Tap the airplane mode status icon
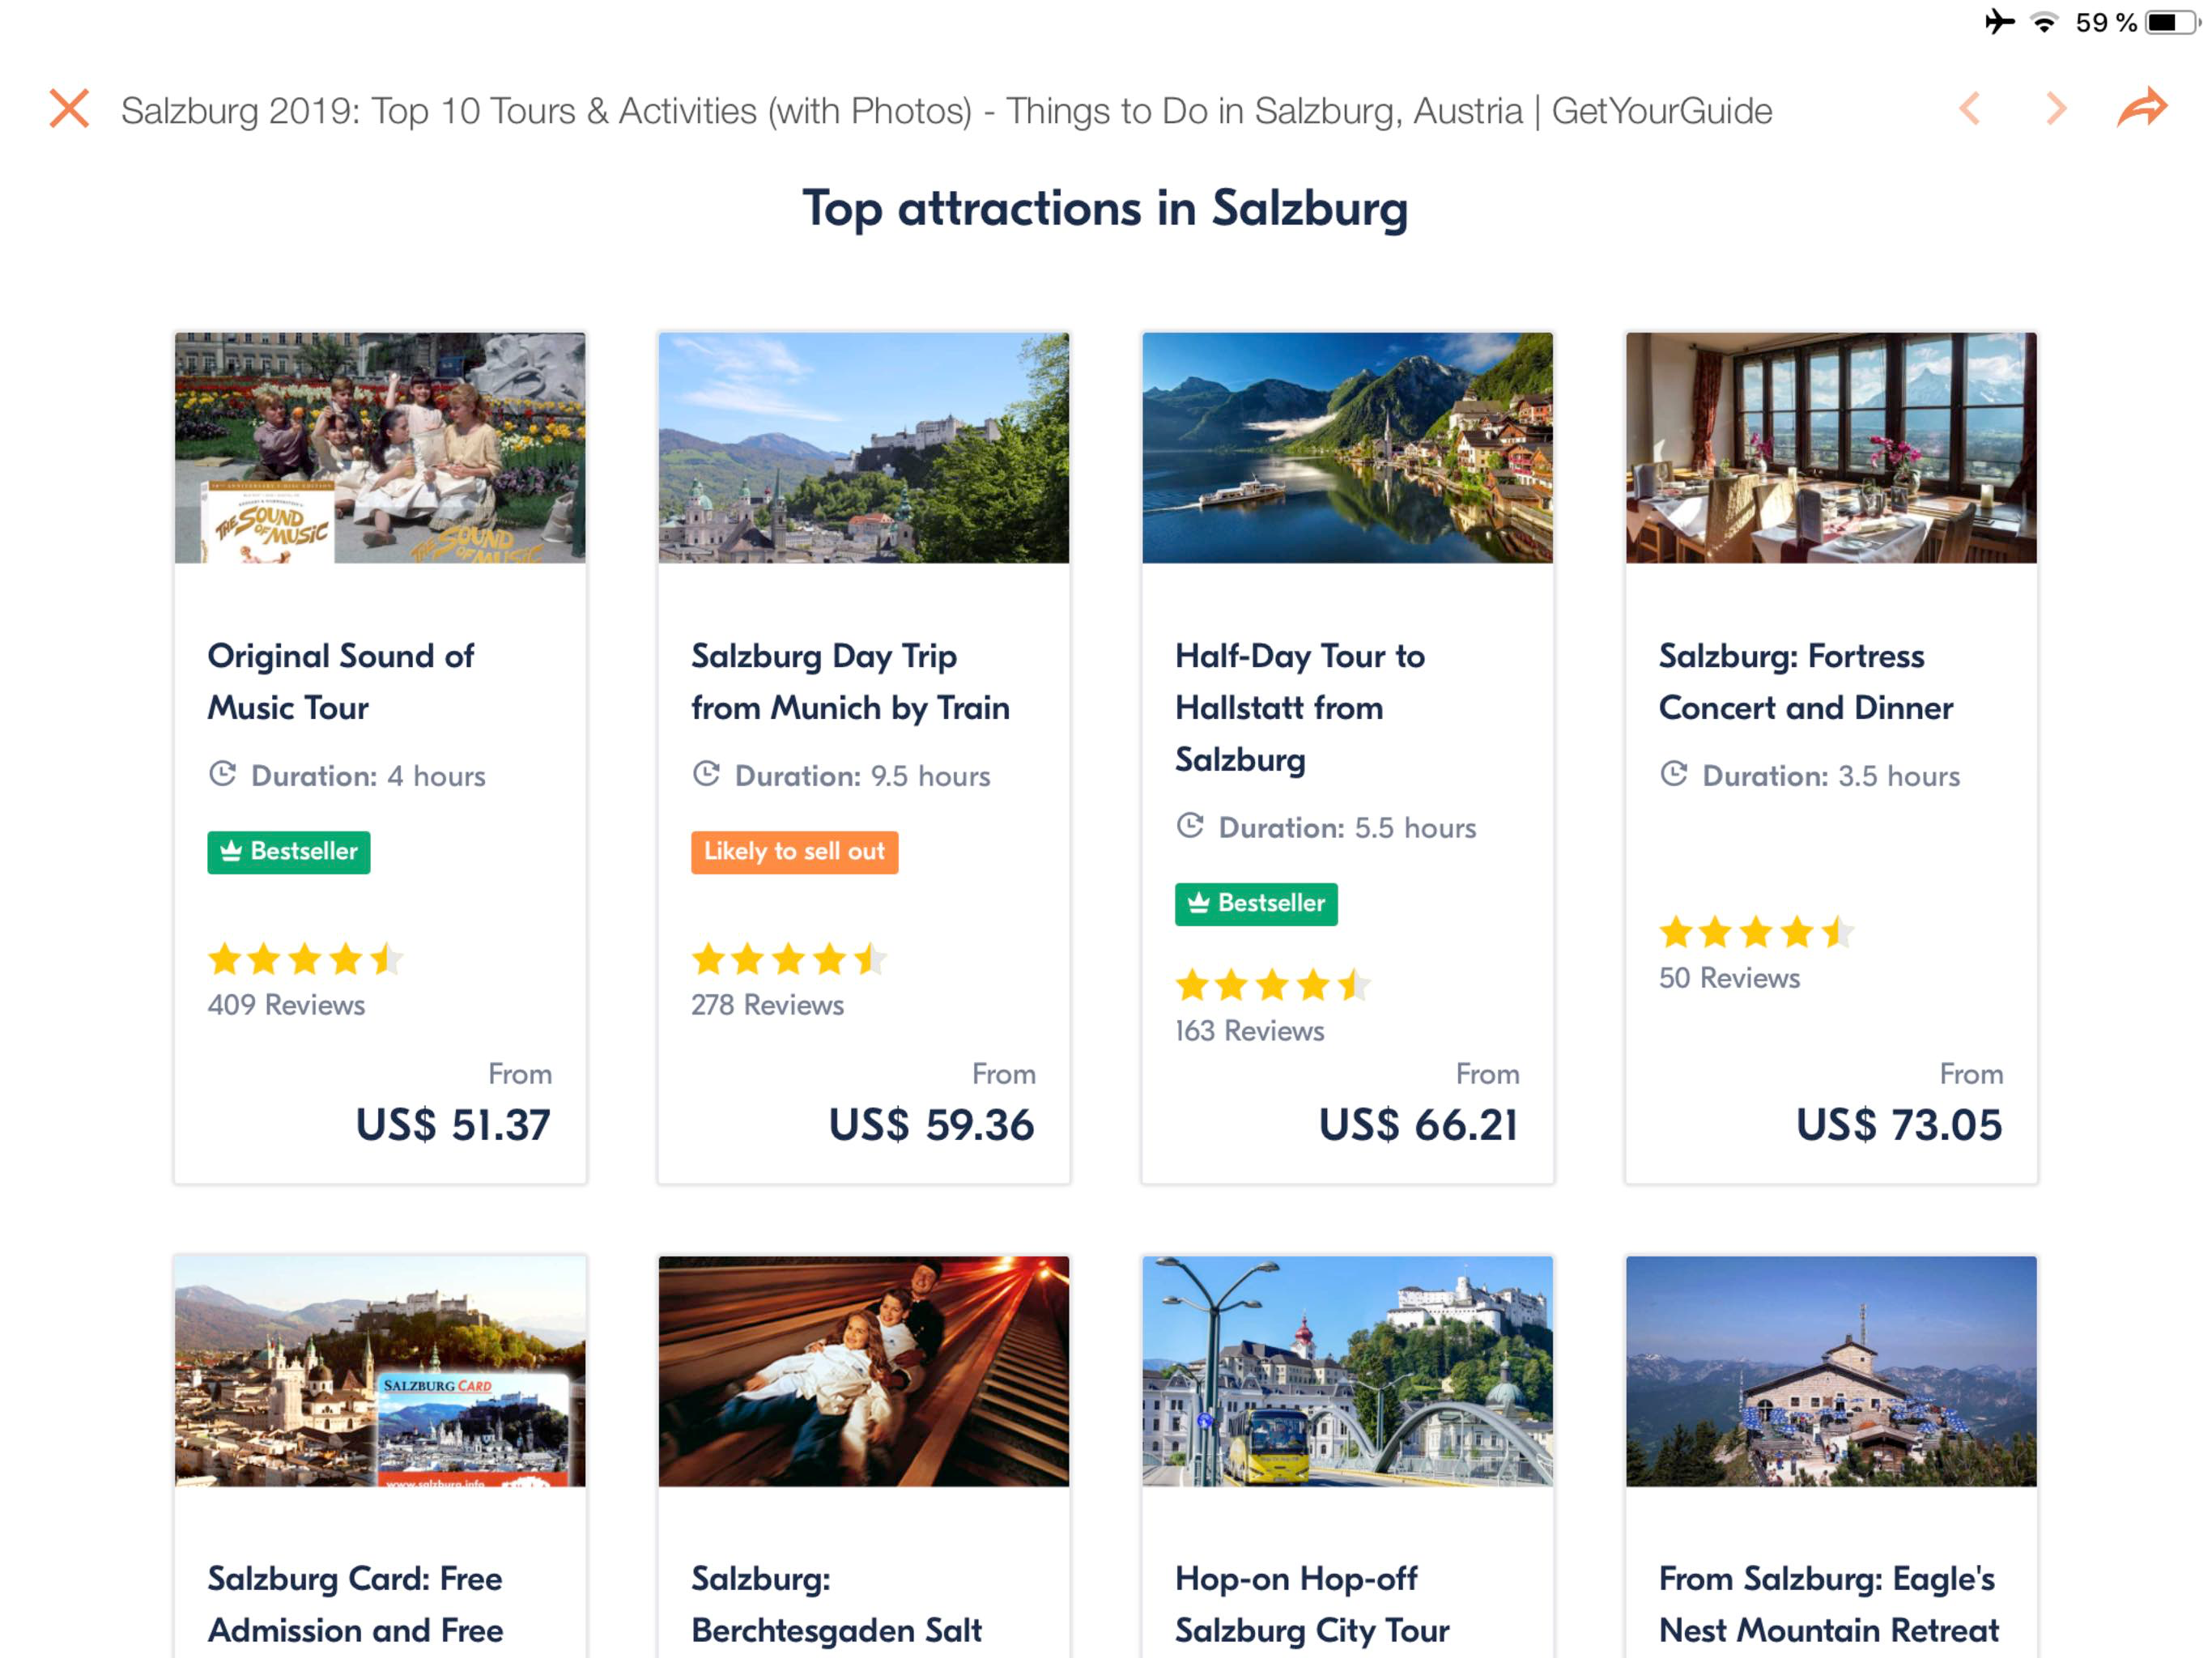 pyautogui.click(x=1999, y=21)
